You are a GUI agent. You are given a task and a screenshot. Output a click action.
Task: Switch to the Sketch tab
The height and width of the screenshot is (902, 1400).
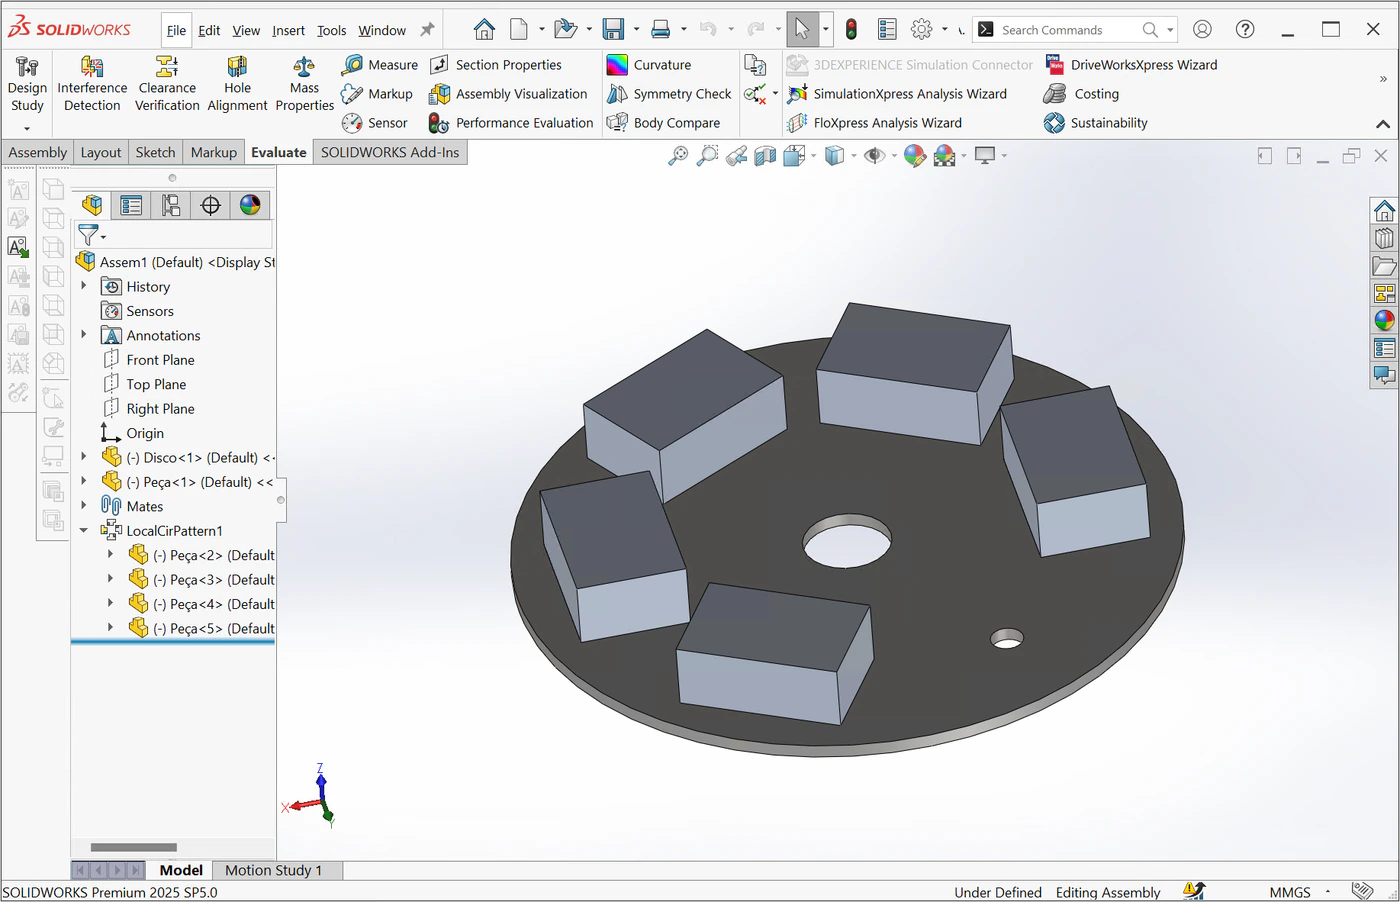[155, 152]
